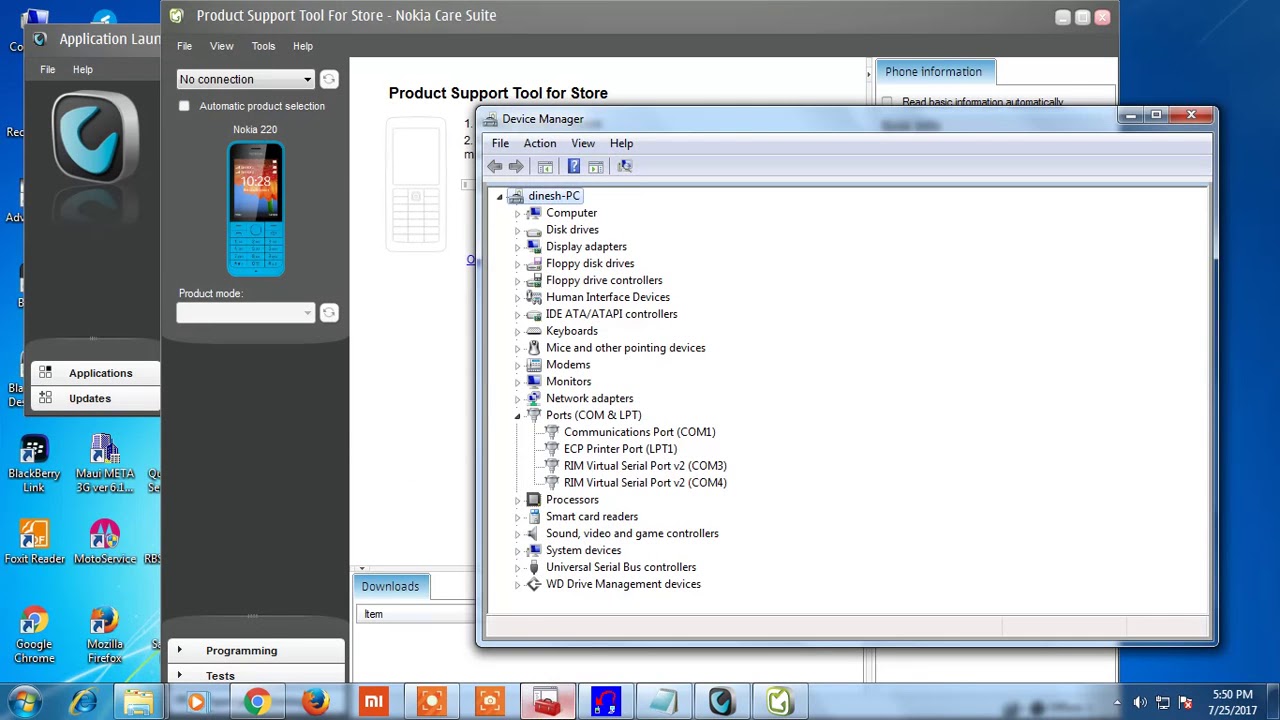Click the Applications icon in launcher
This screenshot has height=720, width=1280.
click(45, 373)
